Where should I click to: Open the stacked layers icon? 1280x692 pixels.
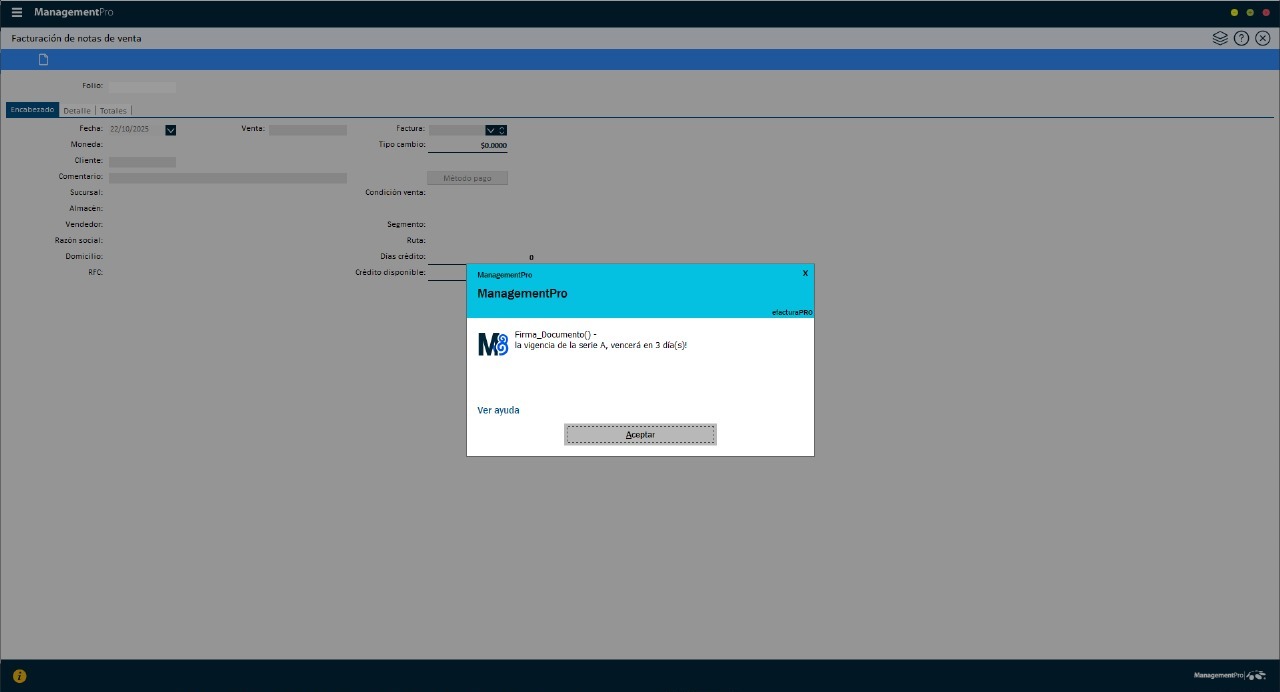coord(1220,38)
